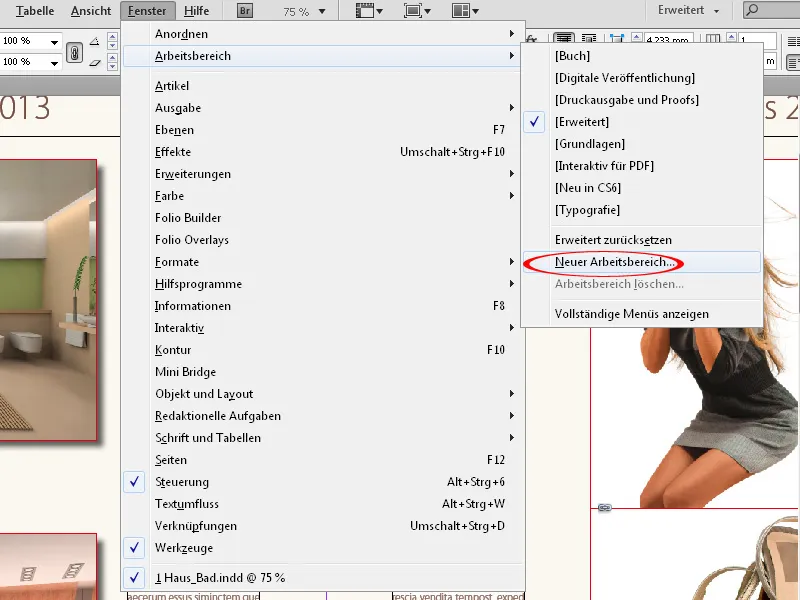Select the checked [Erweitert] workspace
800x600 pixels.
pos(642,121)
